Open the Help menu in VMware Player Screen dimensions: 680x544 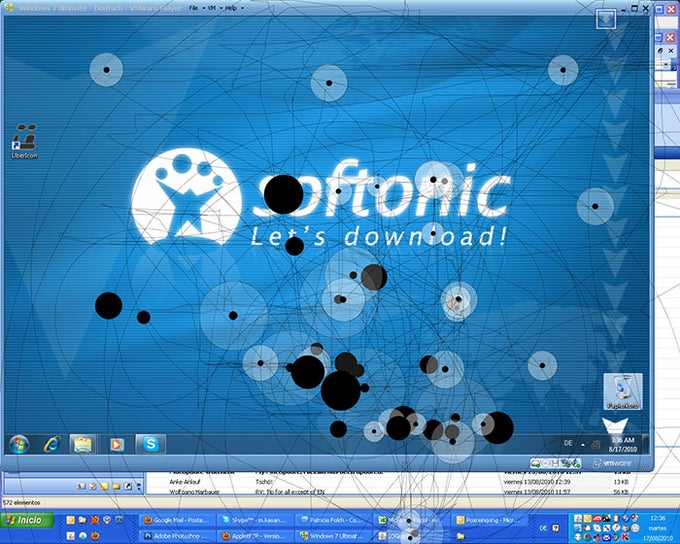point(233,8)
